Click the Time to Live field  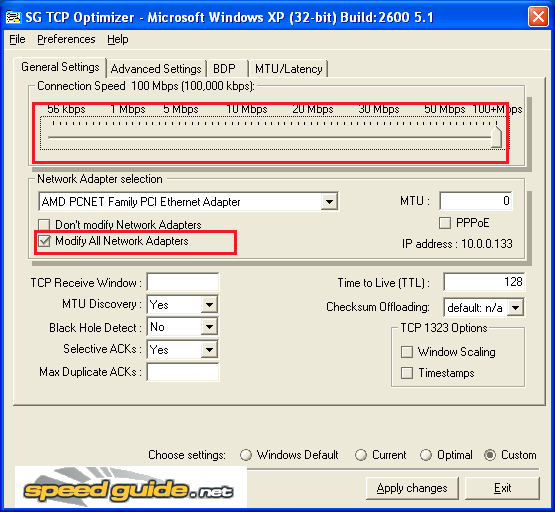point(484,282)
